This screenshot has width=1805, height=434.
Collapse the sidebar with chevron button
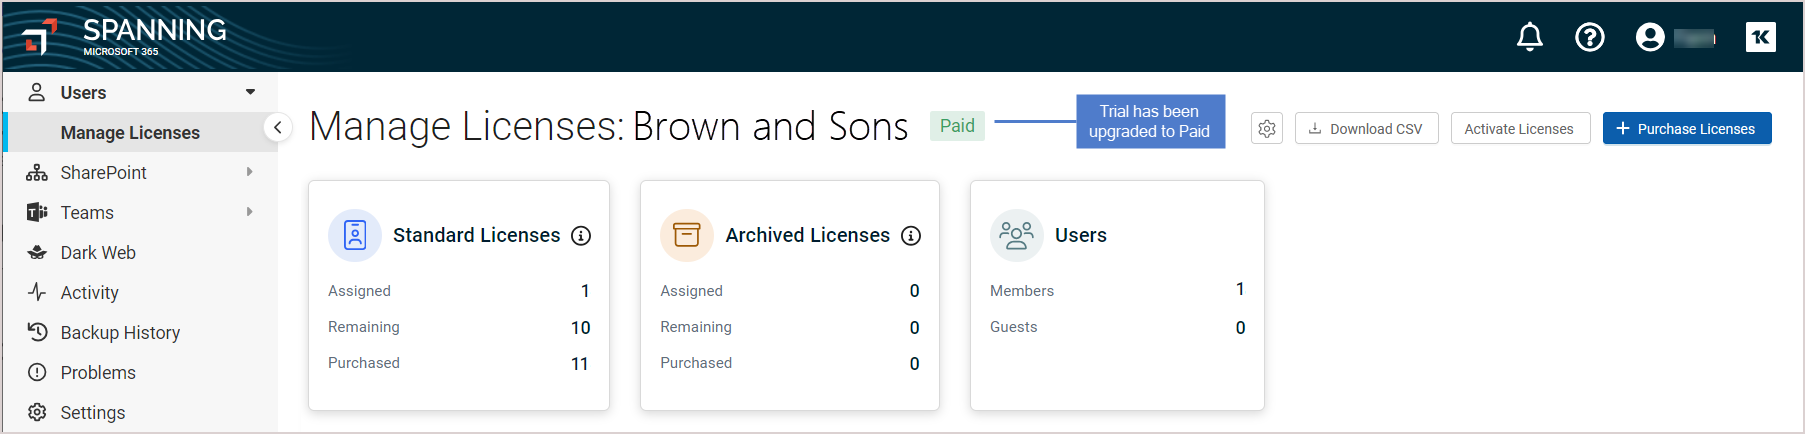(x=278, y=128)
